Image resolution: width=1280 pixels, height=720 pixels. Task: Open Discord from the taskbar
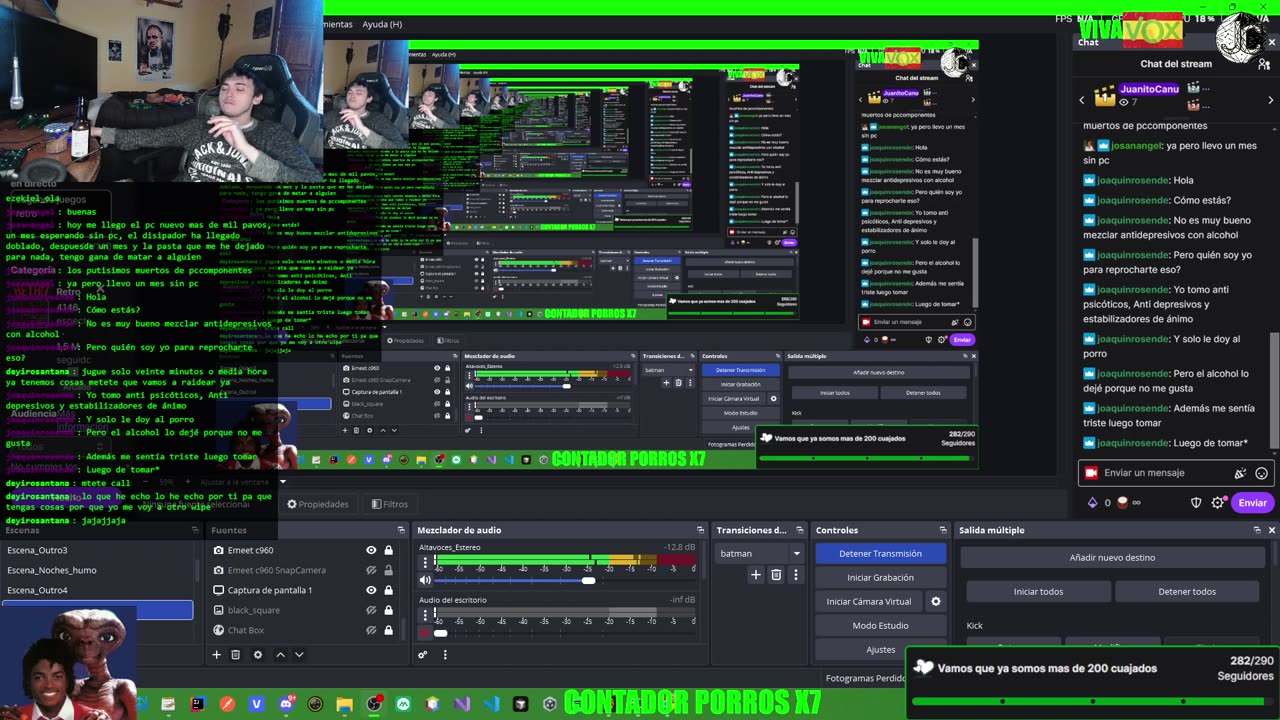[286, 704]
